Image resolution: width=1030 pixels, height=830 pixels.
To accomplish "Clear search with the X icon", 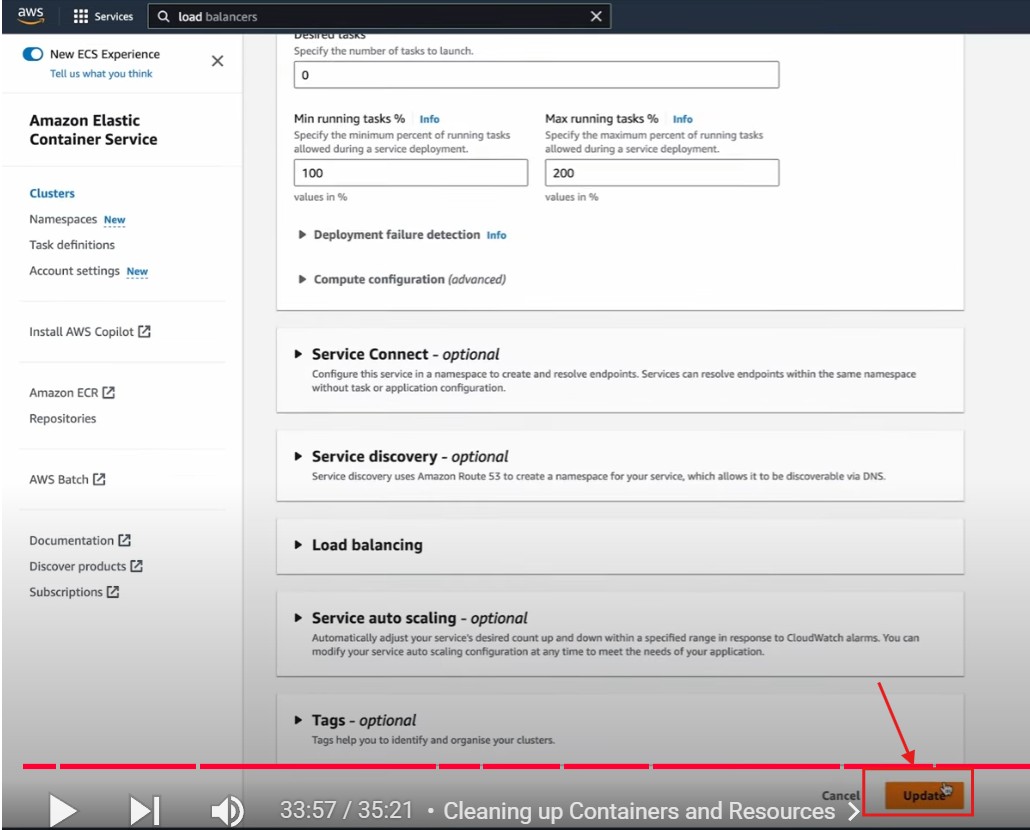I will (596, 16).
